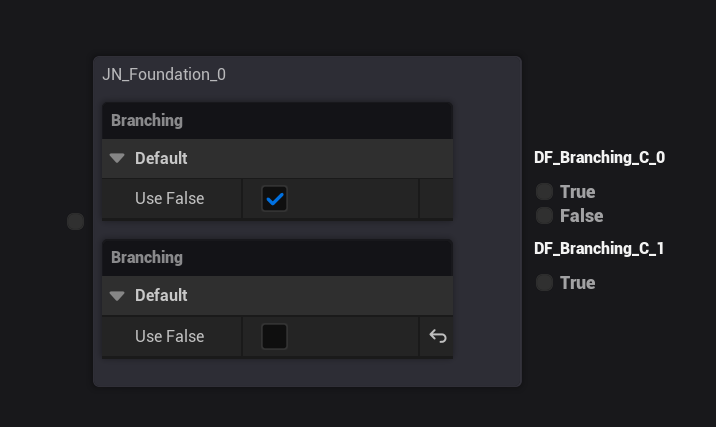Collapse the first Default section triangle
This screenshot has width=716, height=427.
[x=118, y=158]
